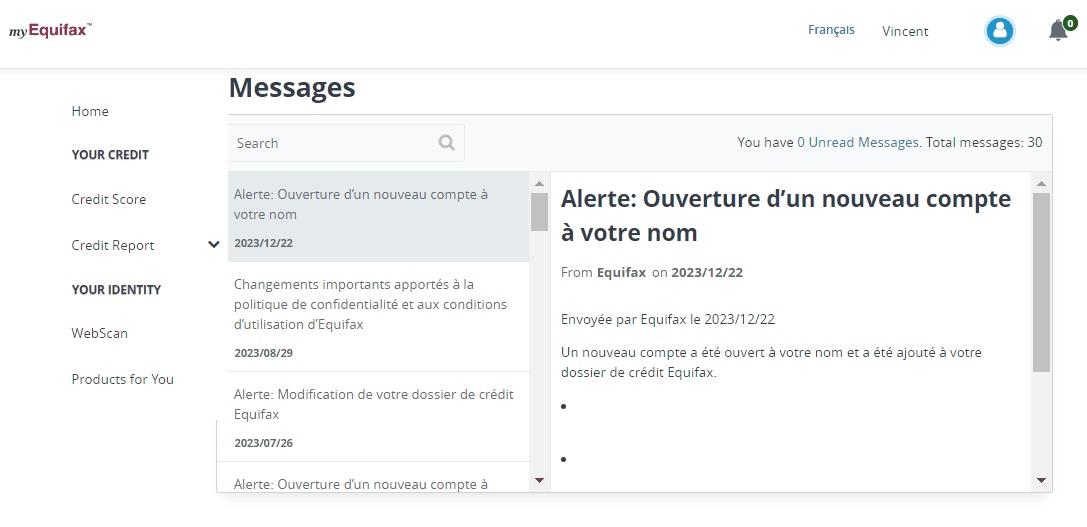Expand the Credit Report chevron
This screenshot has width=1087, height=527.
click(x=213, y=245)
